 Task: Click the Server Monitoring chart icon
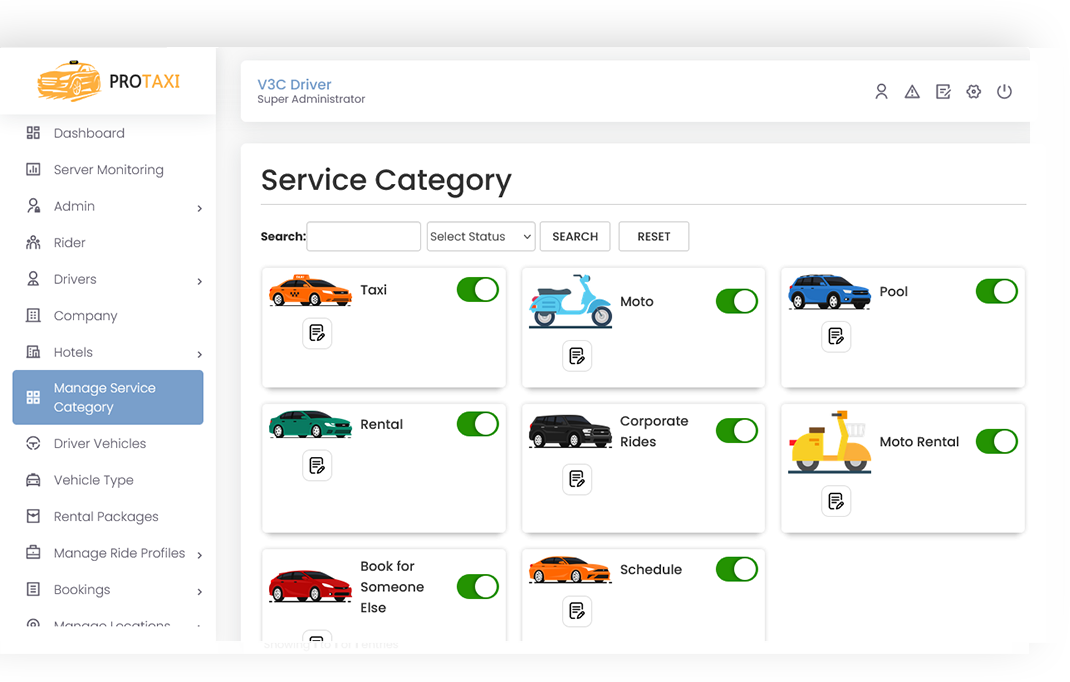[33, 169]
